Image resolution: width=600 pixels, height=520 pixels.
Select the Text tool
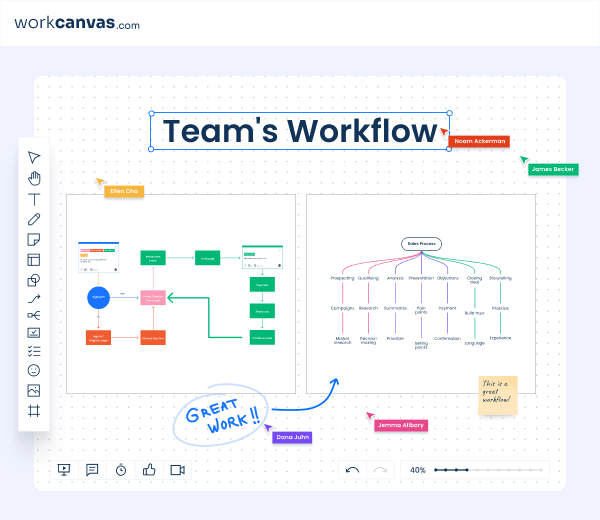(x=34, y=199)
